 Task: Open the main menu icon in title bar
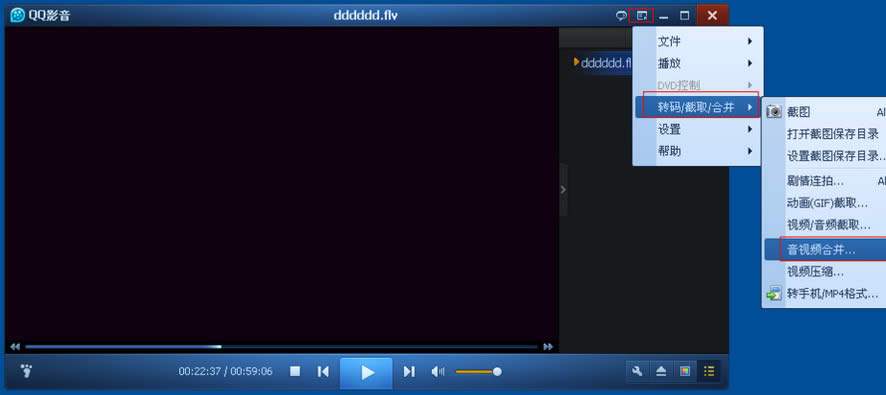[x=641, y=16]
